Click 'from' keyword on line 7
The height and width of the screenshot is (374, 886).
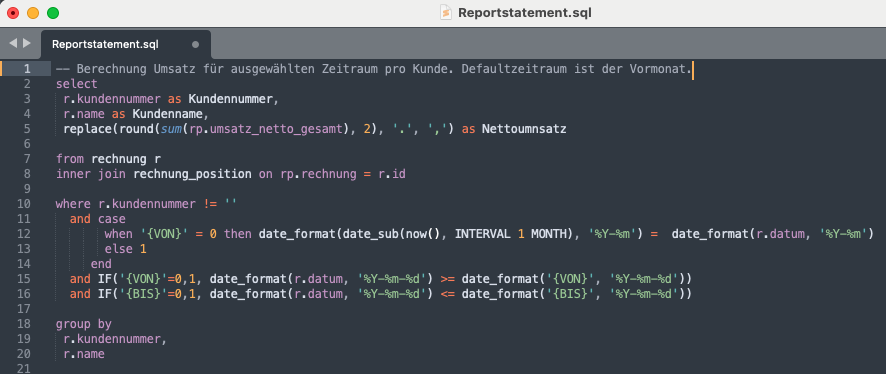click(70, 159)
